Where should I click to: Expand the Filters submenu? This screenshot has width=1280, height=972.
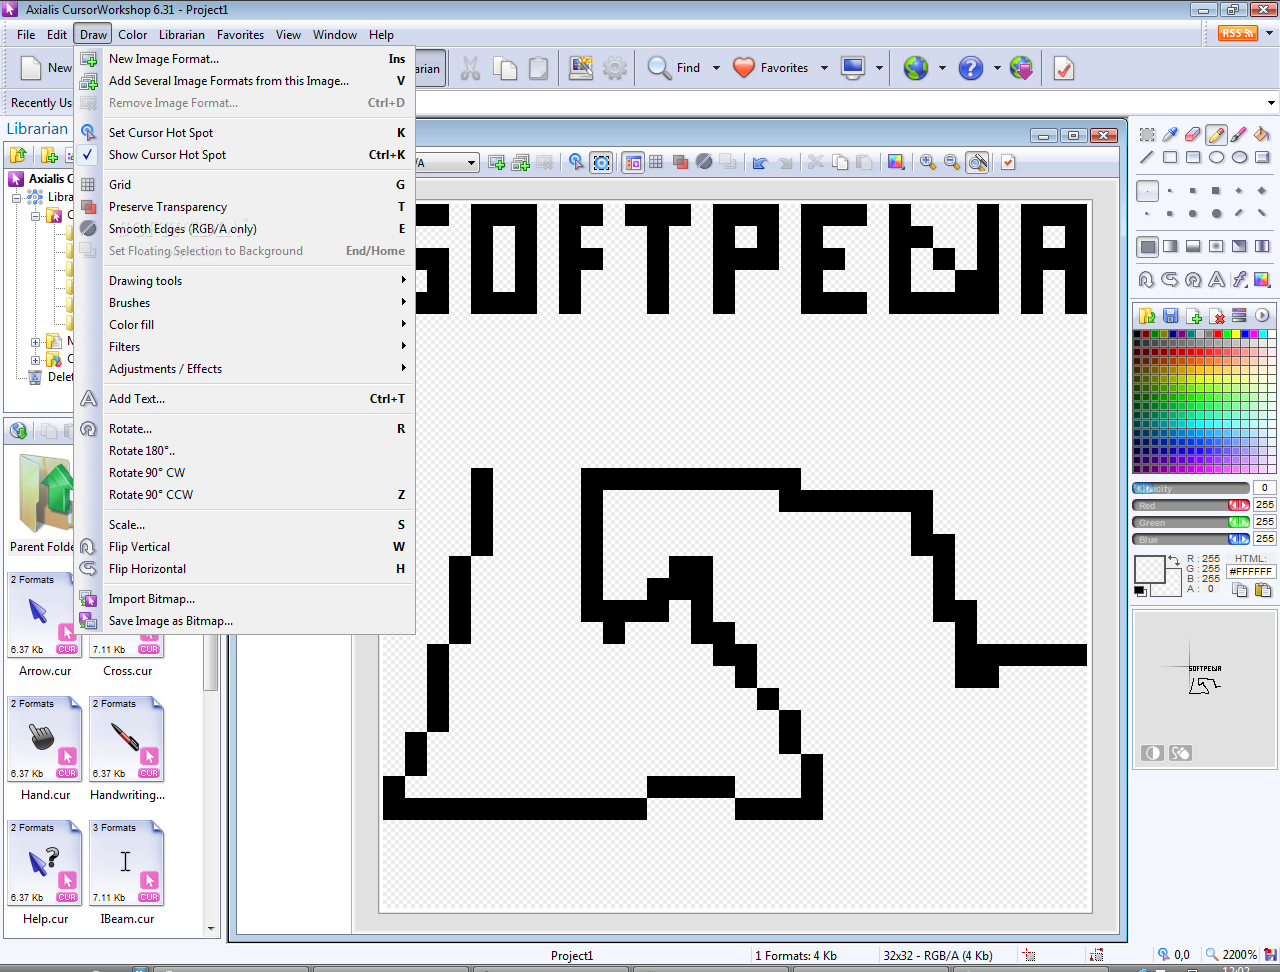pos(244,347)
